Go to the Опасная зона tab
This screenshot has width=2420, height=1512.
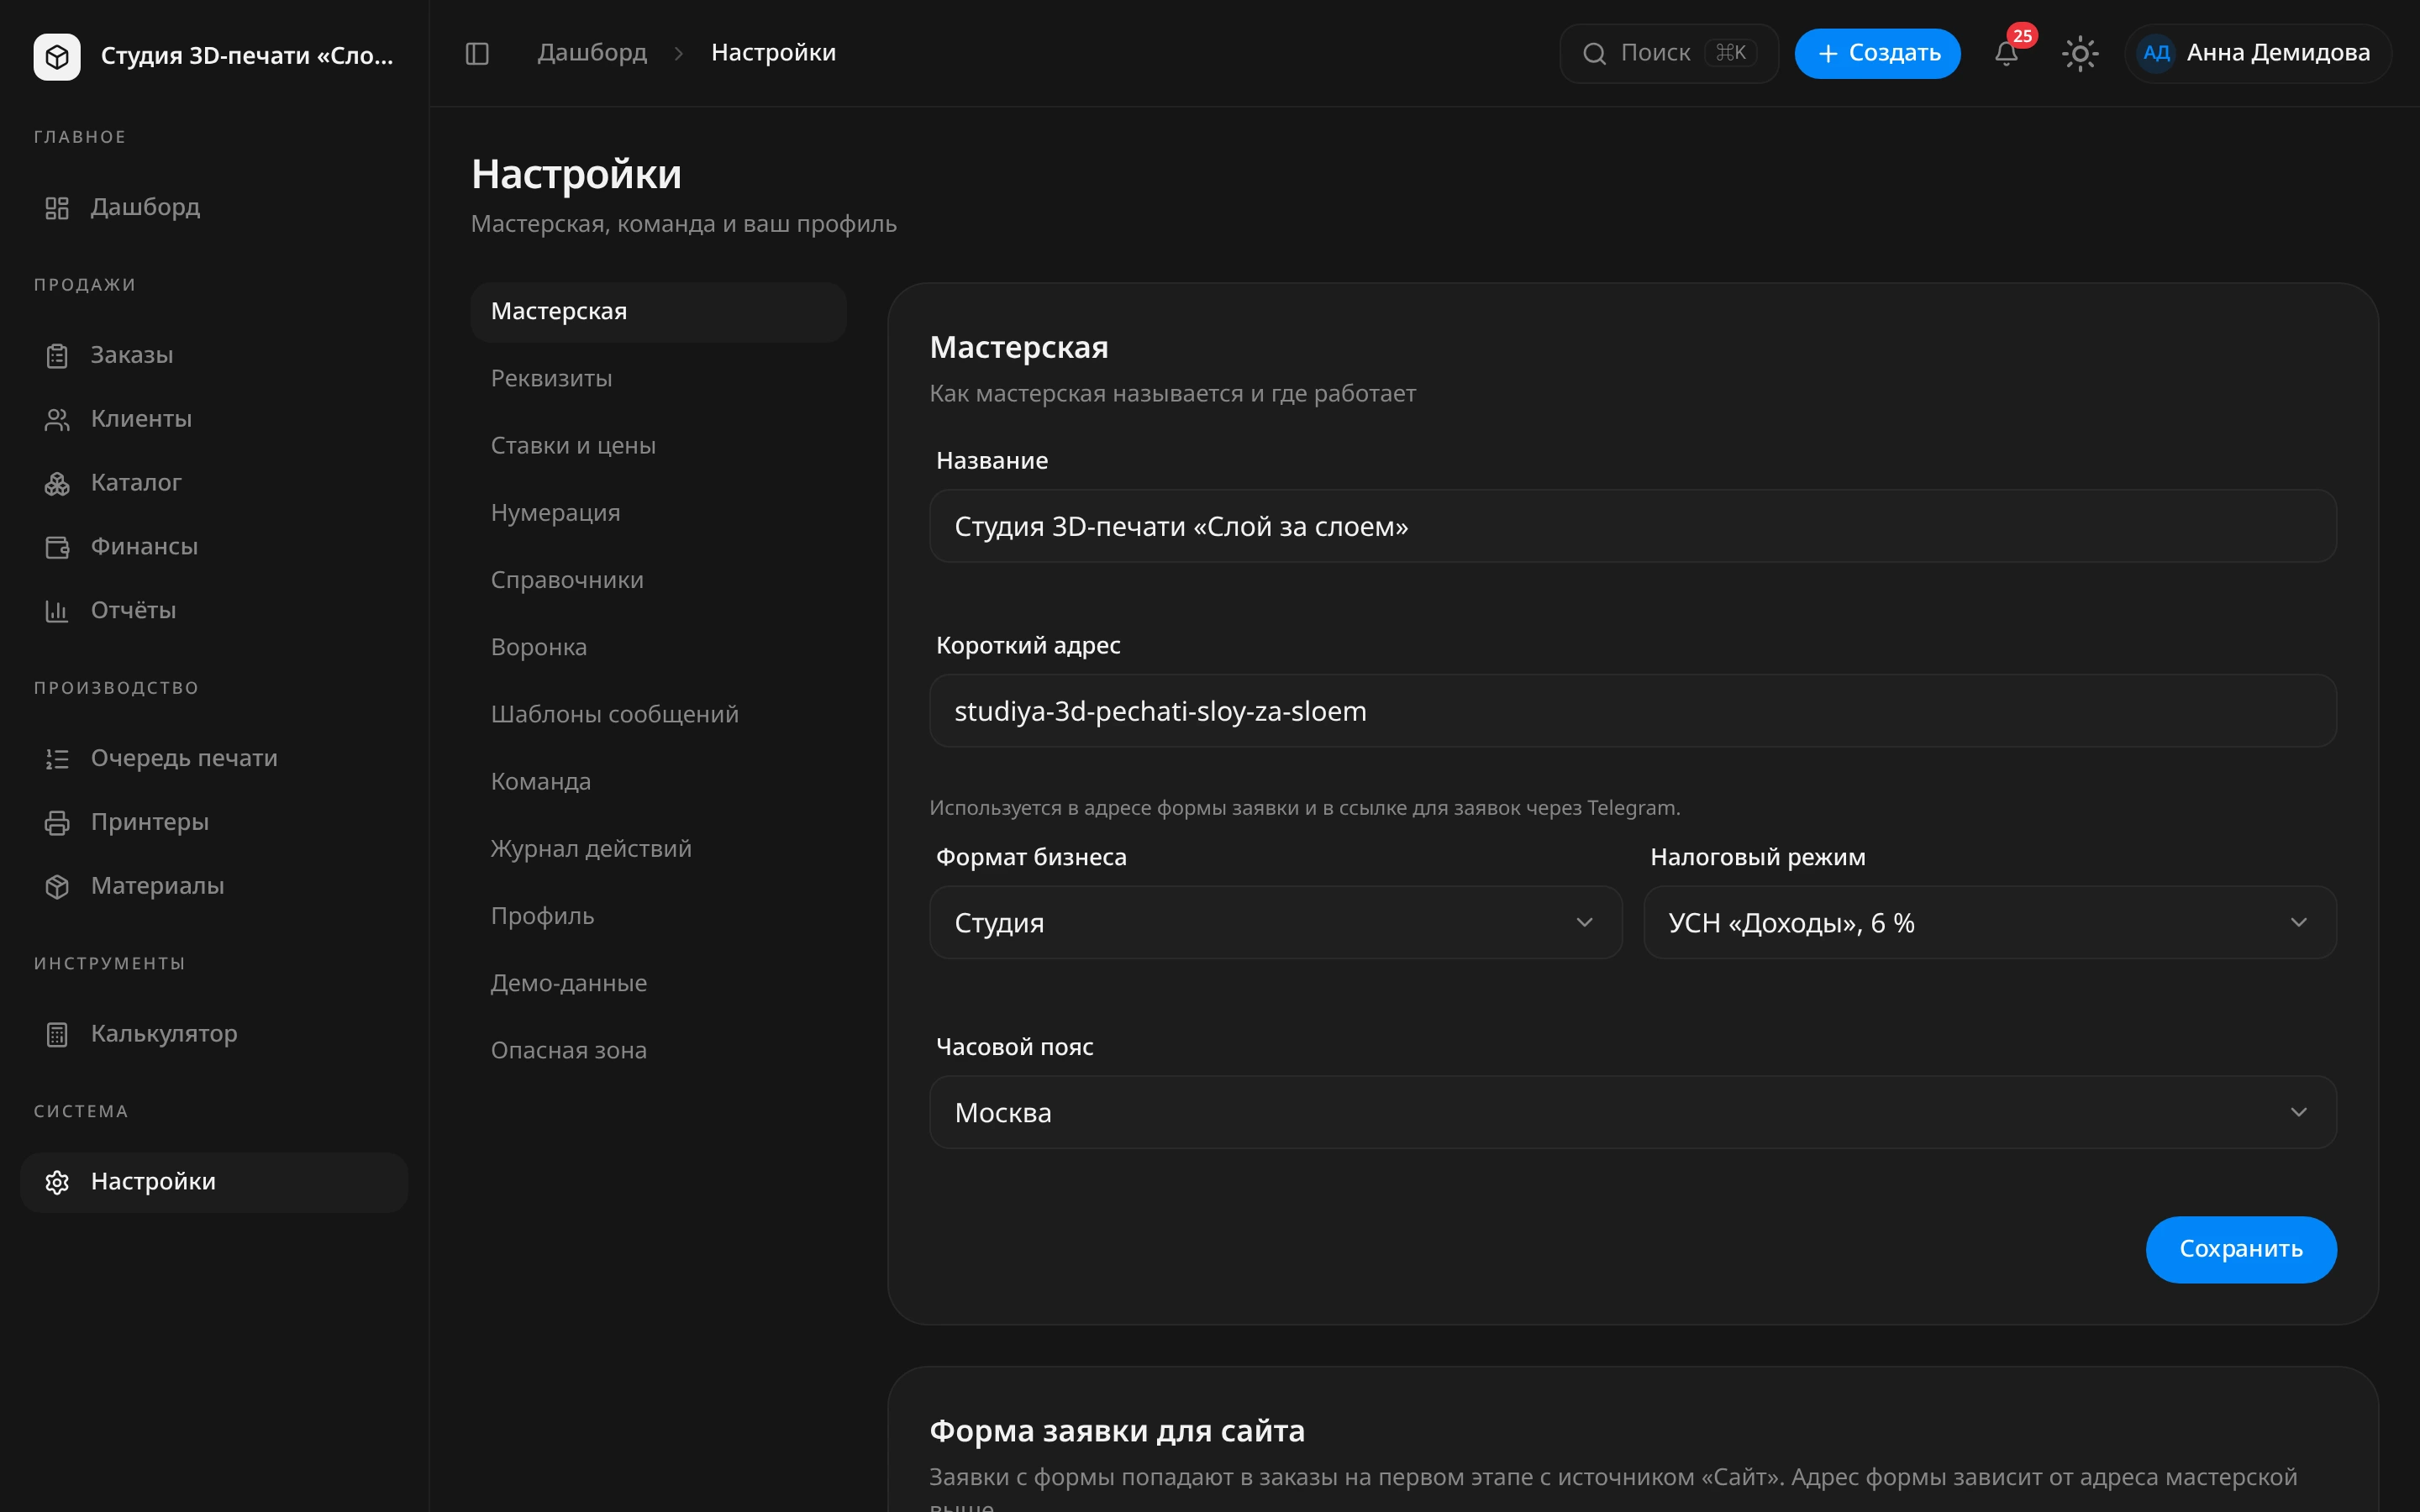658,1050
